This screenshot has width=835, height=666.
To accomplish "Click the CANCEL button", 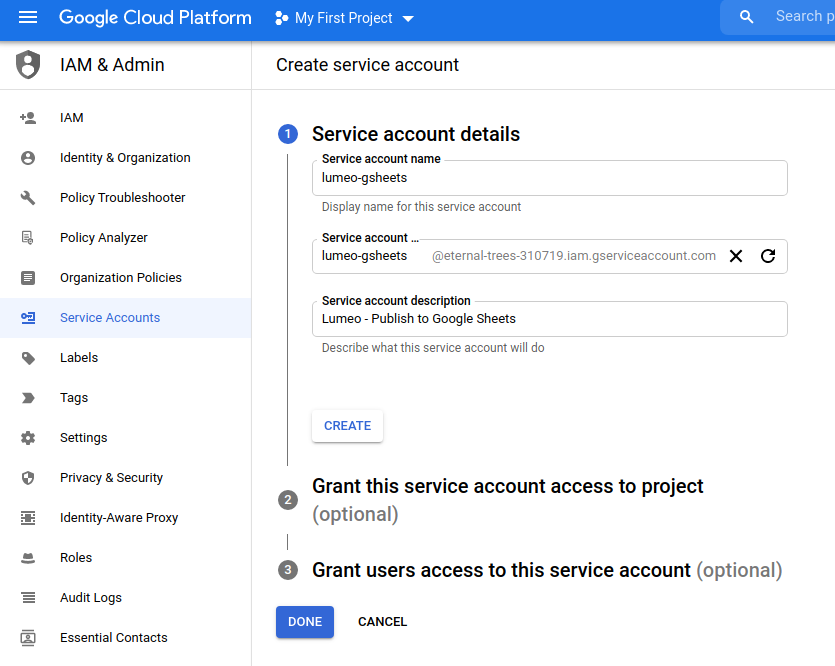I will pos(382,622).
